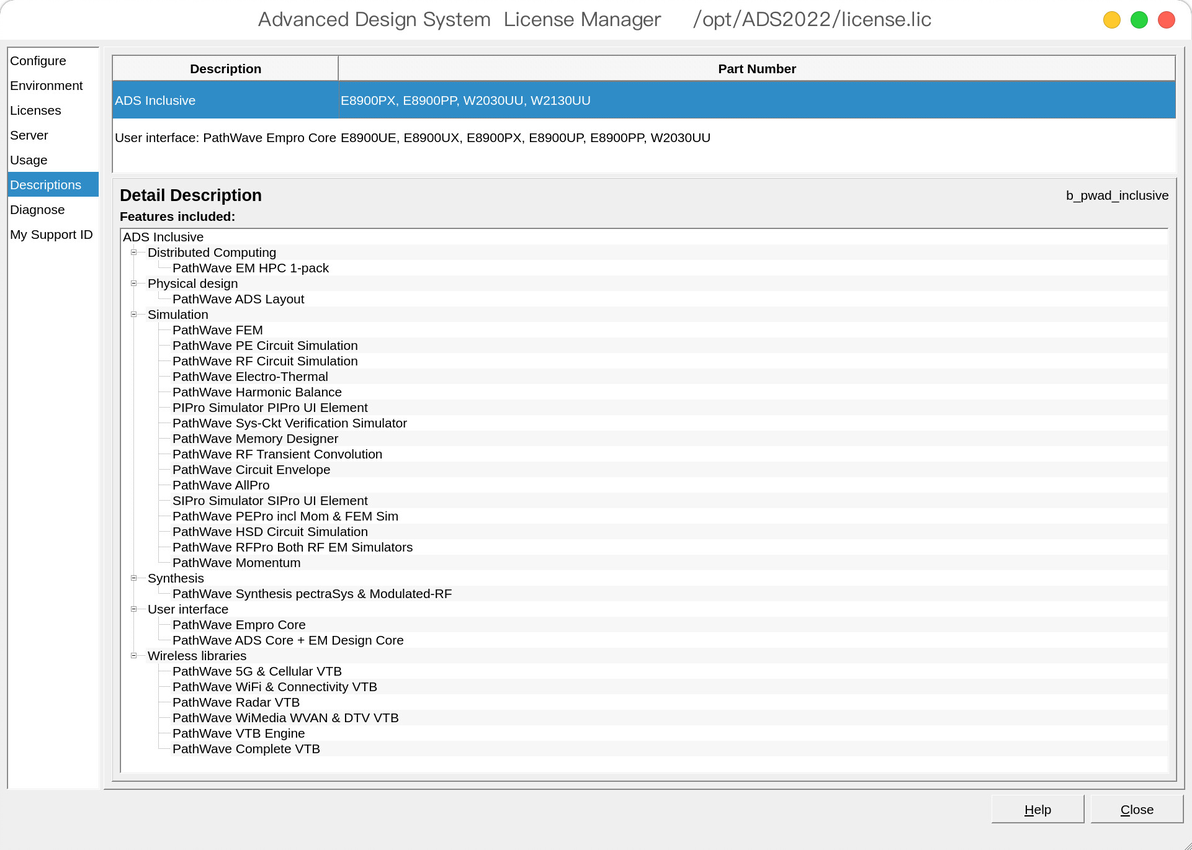Select PathWave Electro-Thermal

coord(250,377)
